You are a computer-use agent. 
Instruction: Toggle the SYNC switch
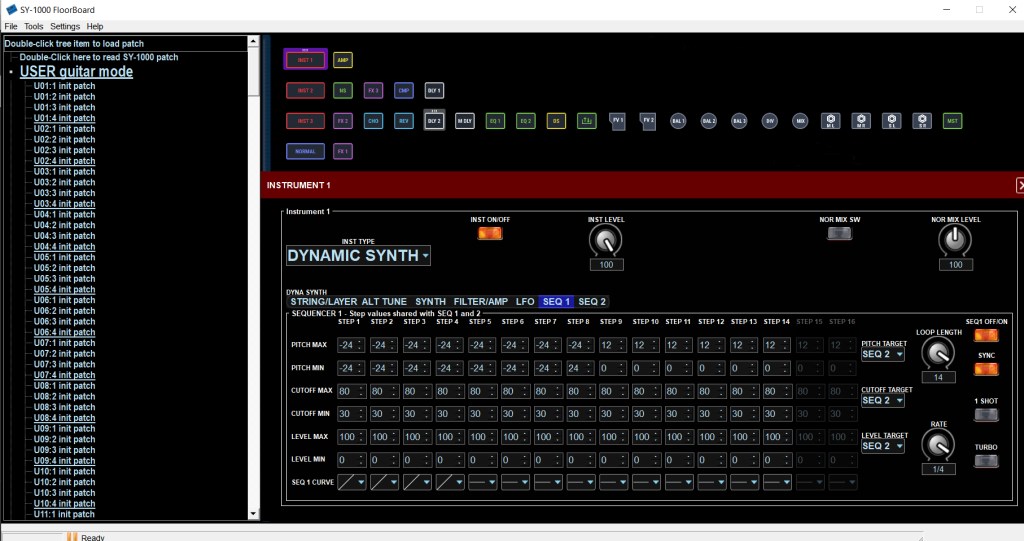986,369
